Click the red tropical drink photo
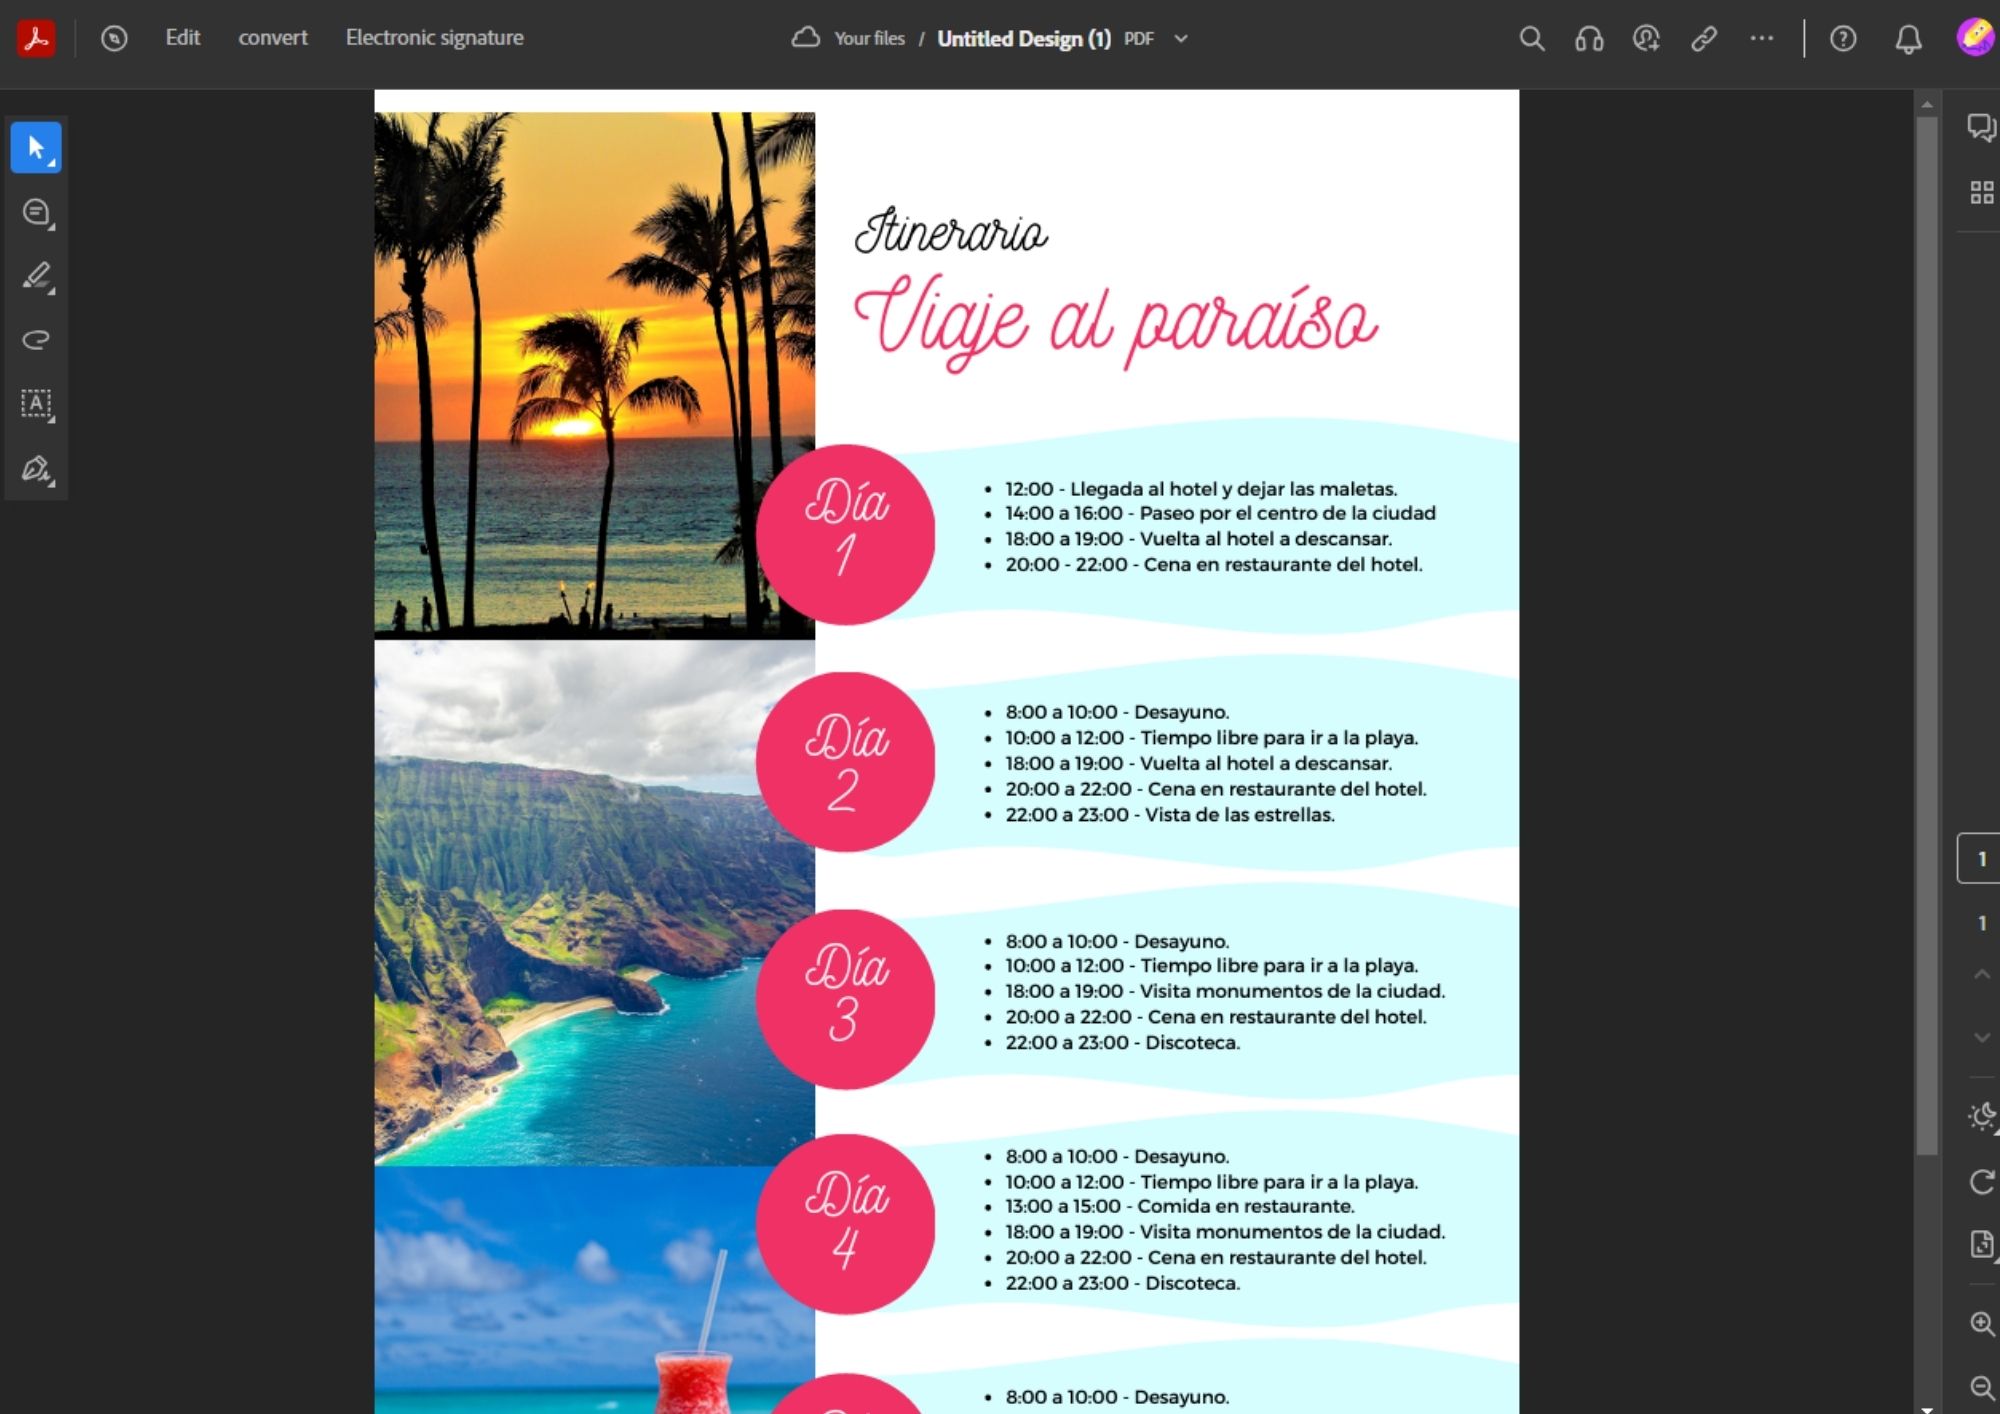Viewport: 2000px width, 1414px height. [x=594, y=1290]
